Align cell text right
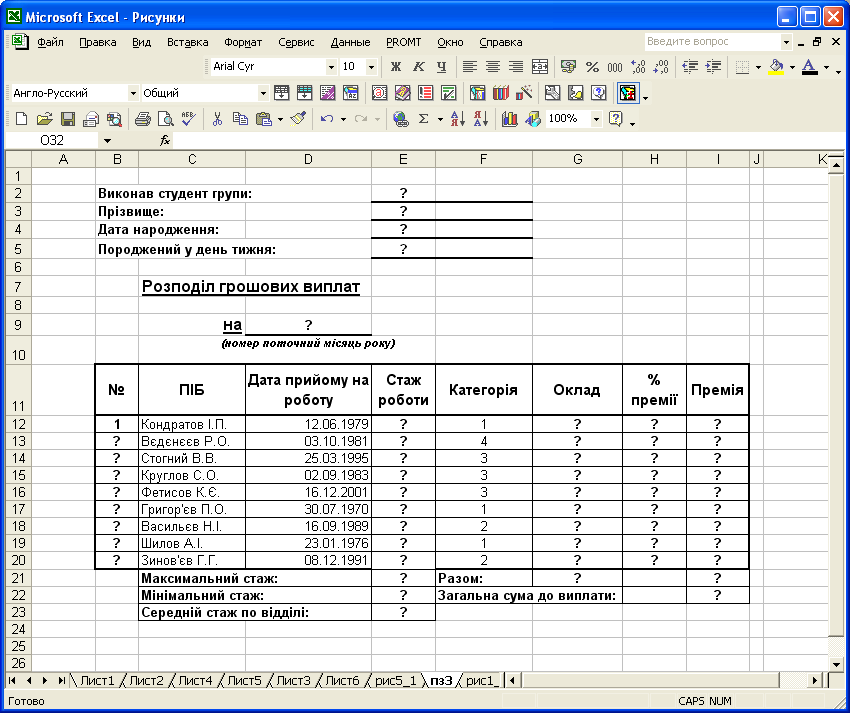The image size is (850, 713). coord(516,67)
